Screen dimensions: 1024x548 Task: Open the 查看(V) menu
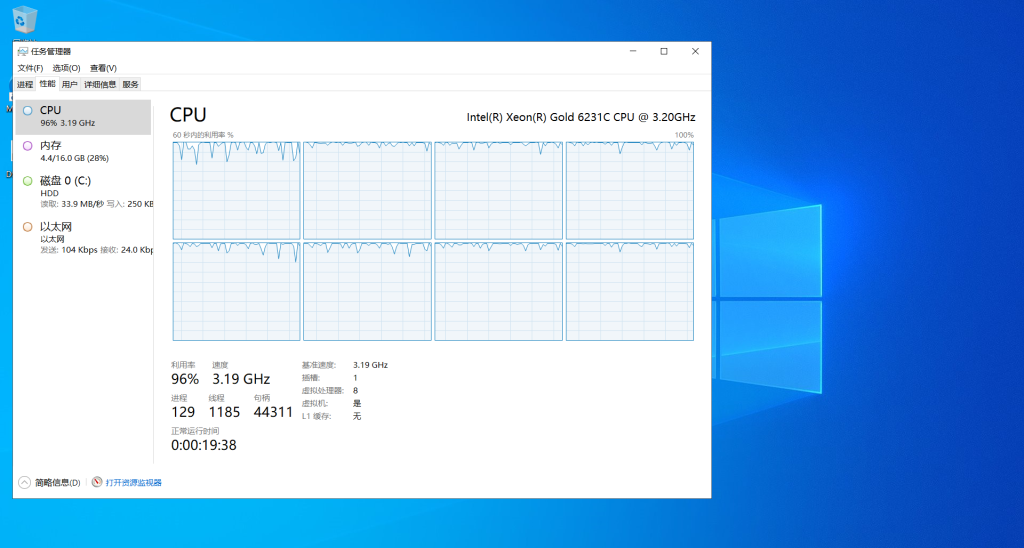point(103,68)
